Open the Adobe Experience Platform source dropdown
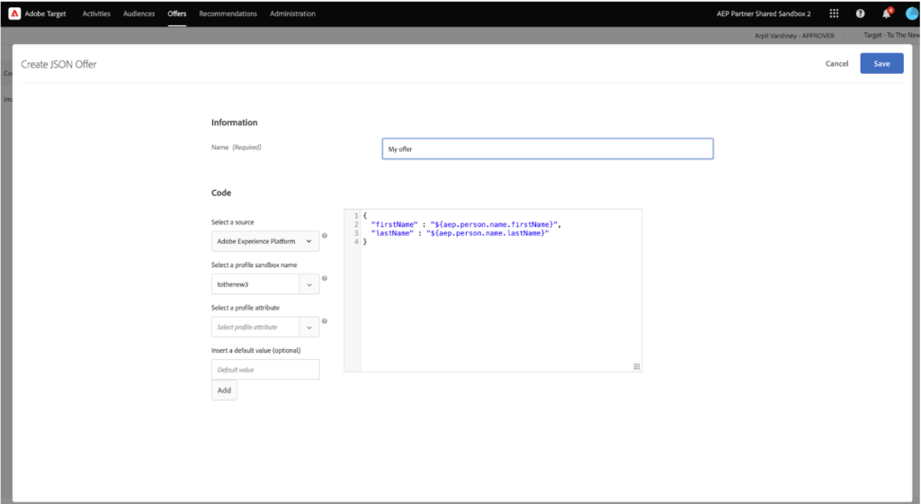This screenshot has width=921, height=504. click(x=265, y=241)
